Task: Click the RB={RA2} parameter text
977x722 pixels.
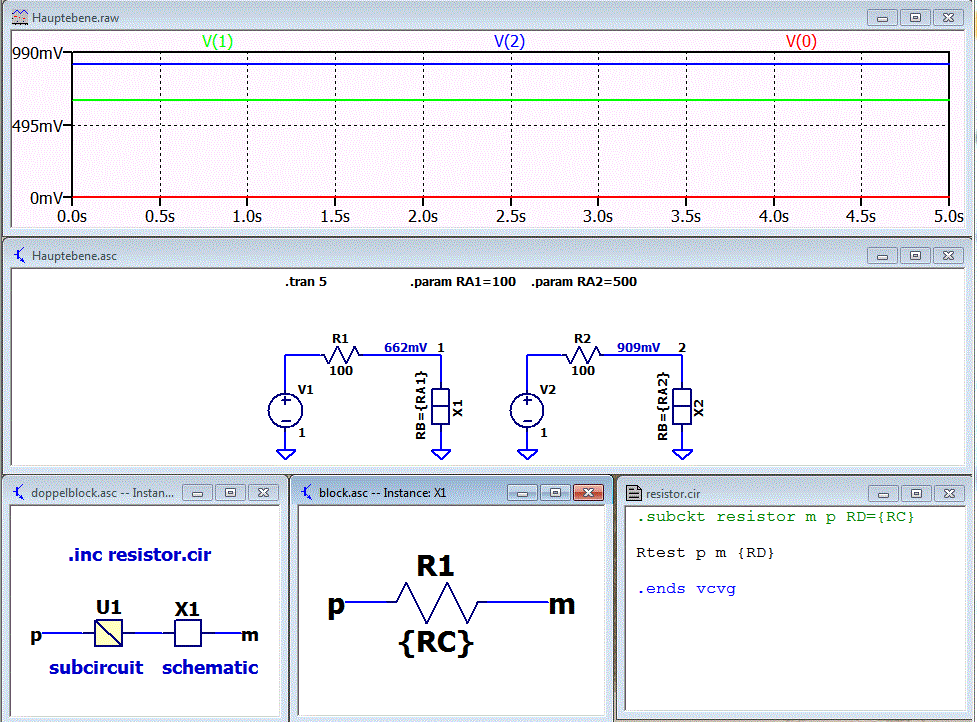Action: click(662, 406)
